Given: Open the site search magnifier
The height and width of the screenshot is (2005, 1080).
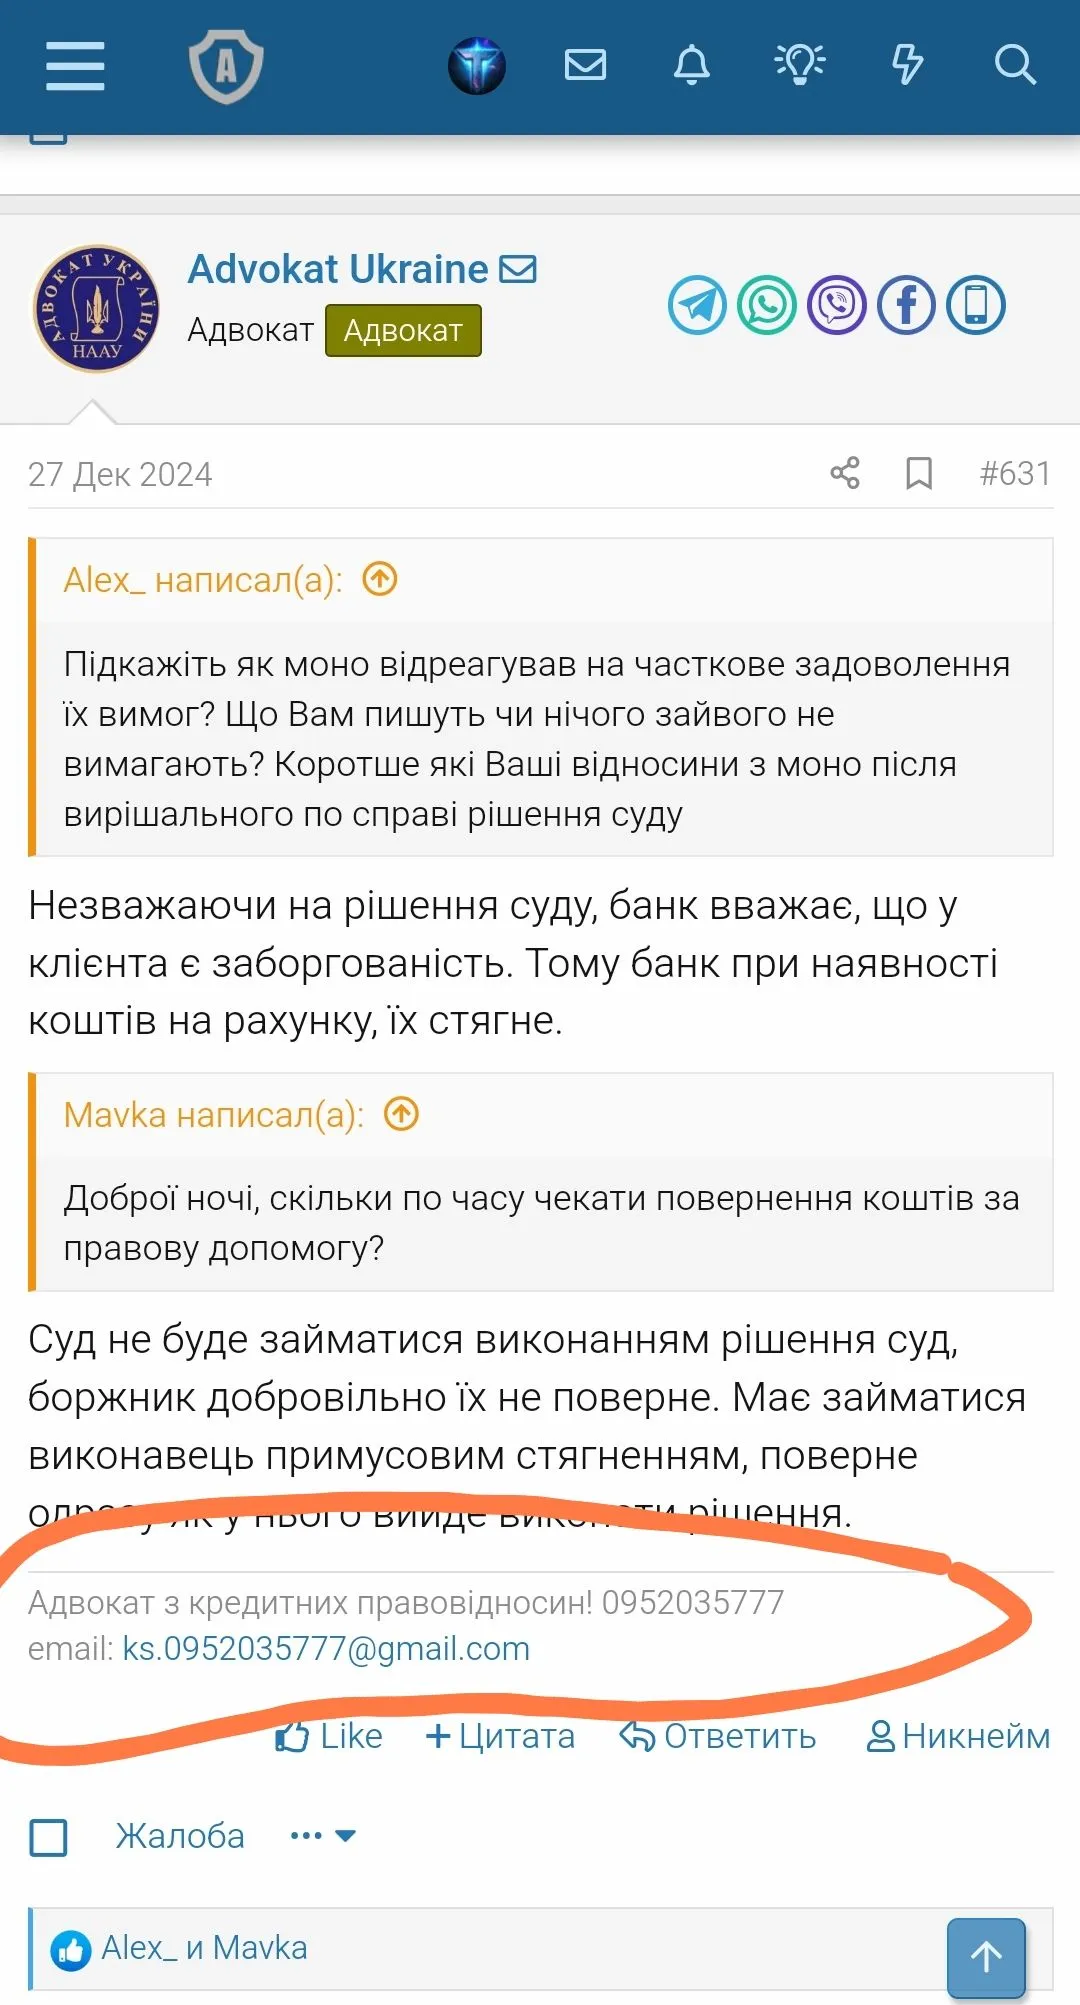Looking at the screenshot, I should (x=1014, y=66).
